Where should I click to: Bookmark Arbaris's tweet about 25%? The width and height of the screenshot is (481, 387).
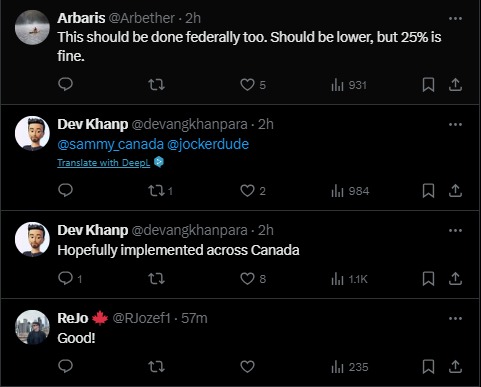428,85
